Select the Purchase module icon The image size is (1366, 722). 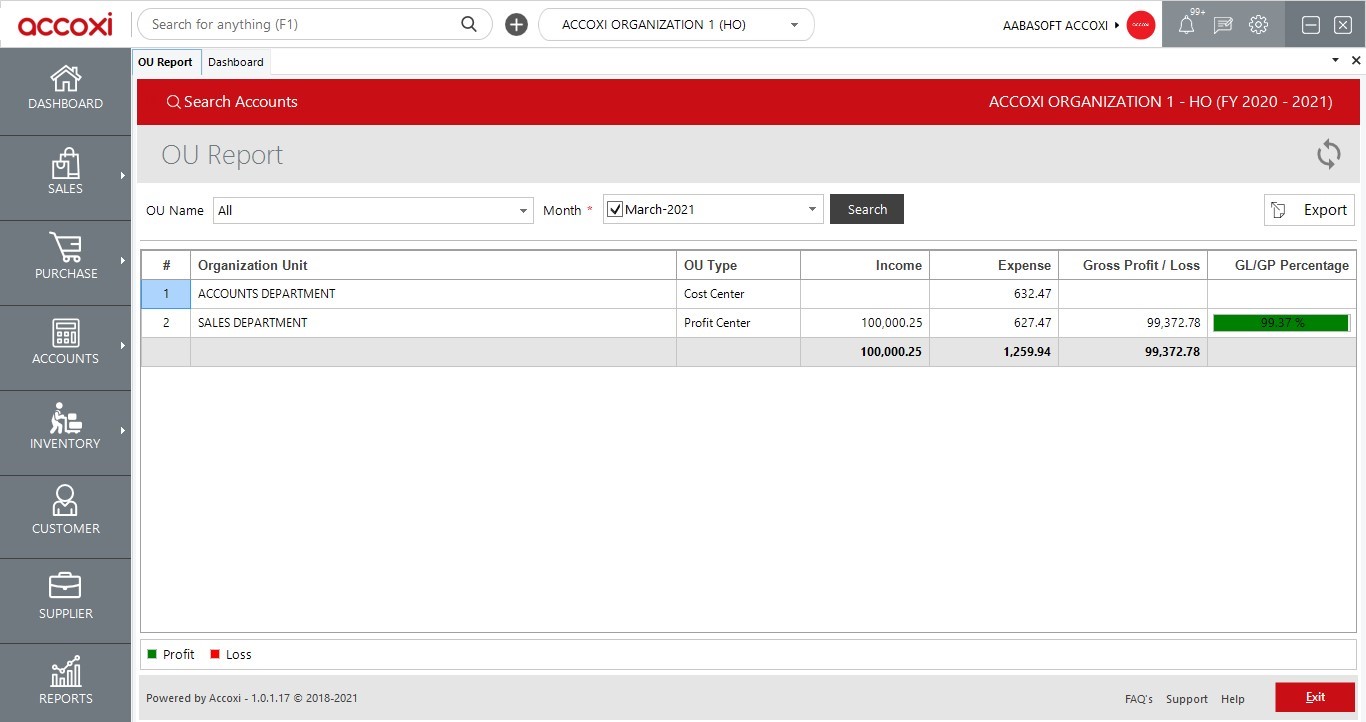[x=65, y=260]
